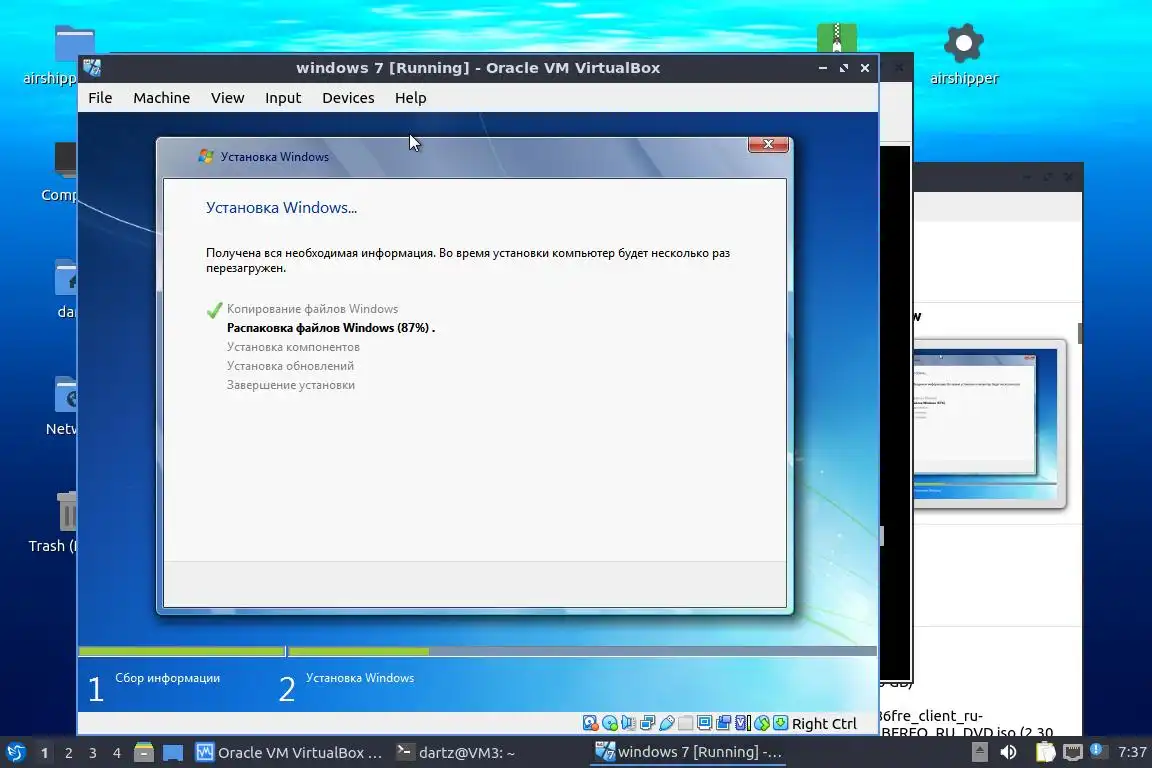1152x768 pixels.
Task: Click the Завершение установки step
Action: pos(290,385)
